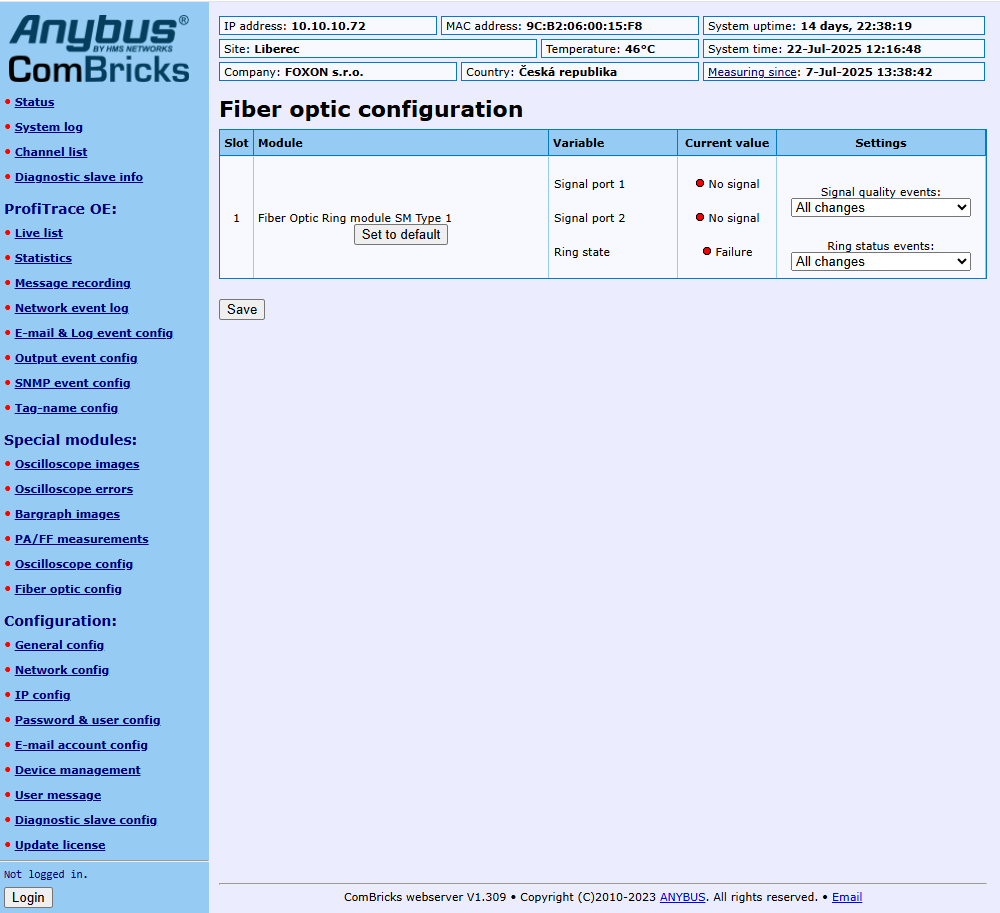This screenshot has width=1000, height=913.
Task: Go to Message recording
Action: (73, 282)
